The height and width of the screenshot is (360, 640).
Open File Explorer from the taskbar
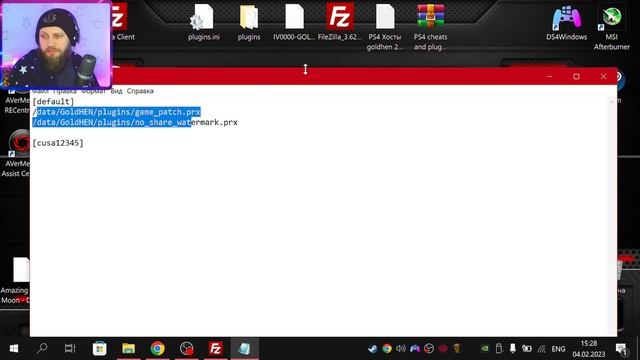[x=129, y=349]
